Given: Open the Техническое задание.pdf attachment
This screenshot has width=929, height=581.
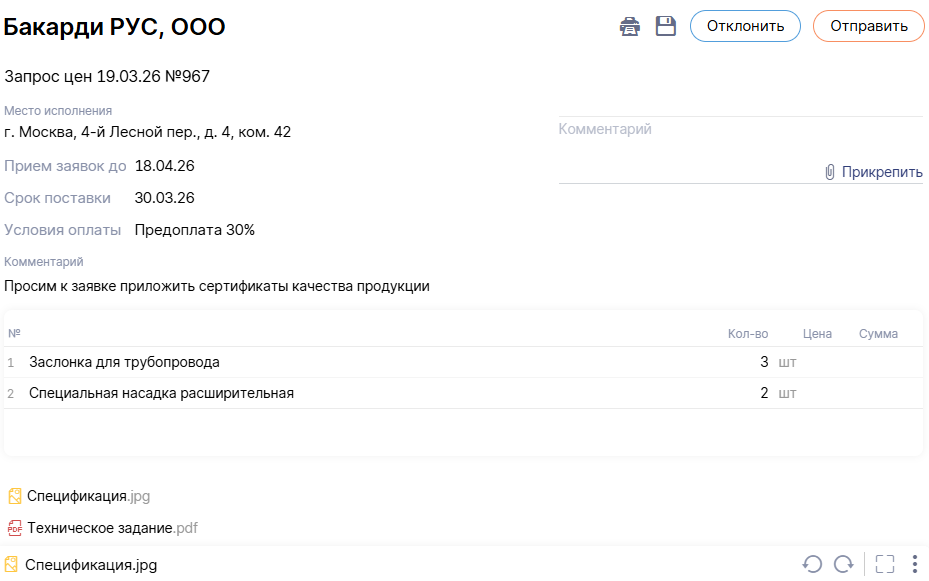Looking at the screenshot, I should click(x=112, y=528).
